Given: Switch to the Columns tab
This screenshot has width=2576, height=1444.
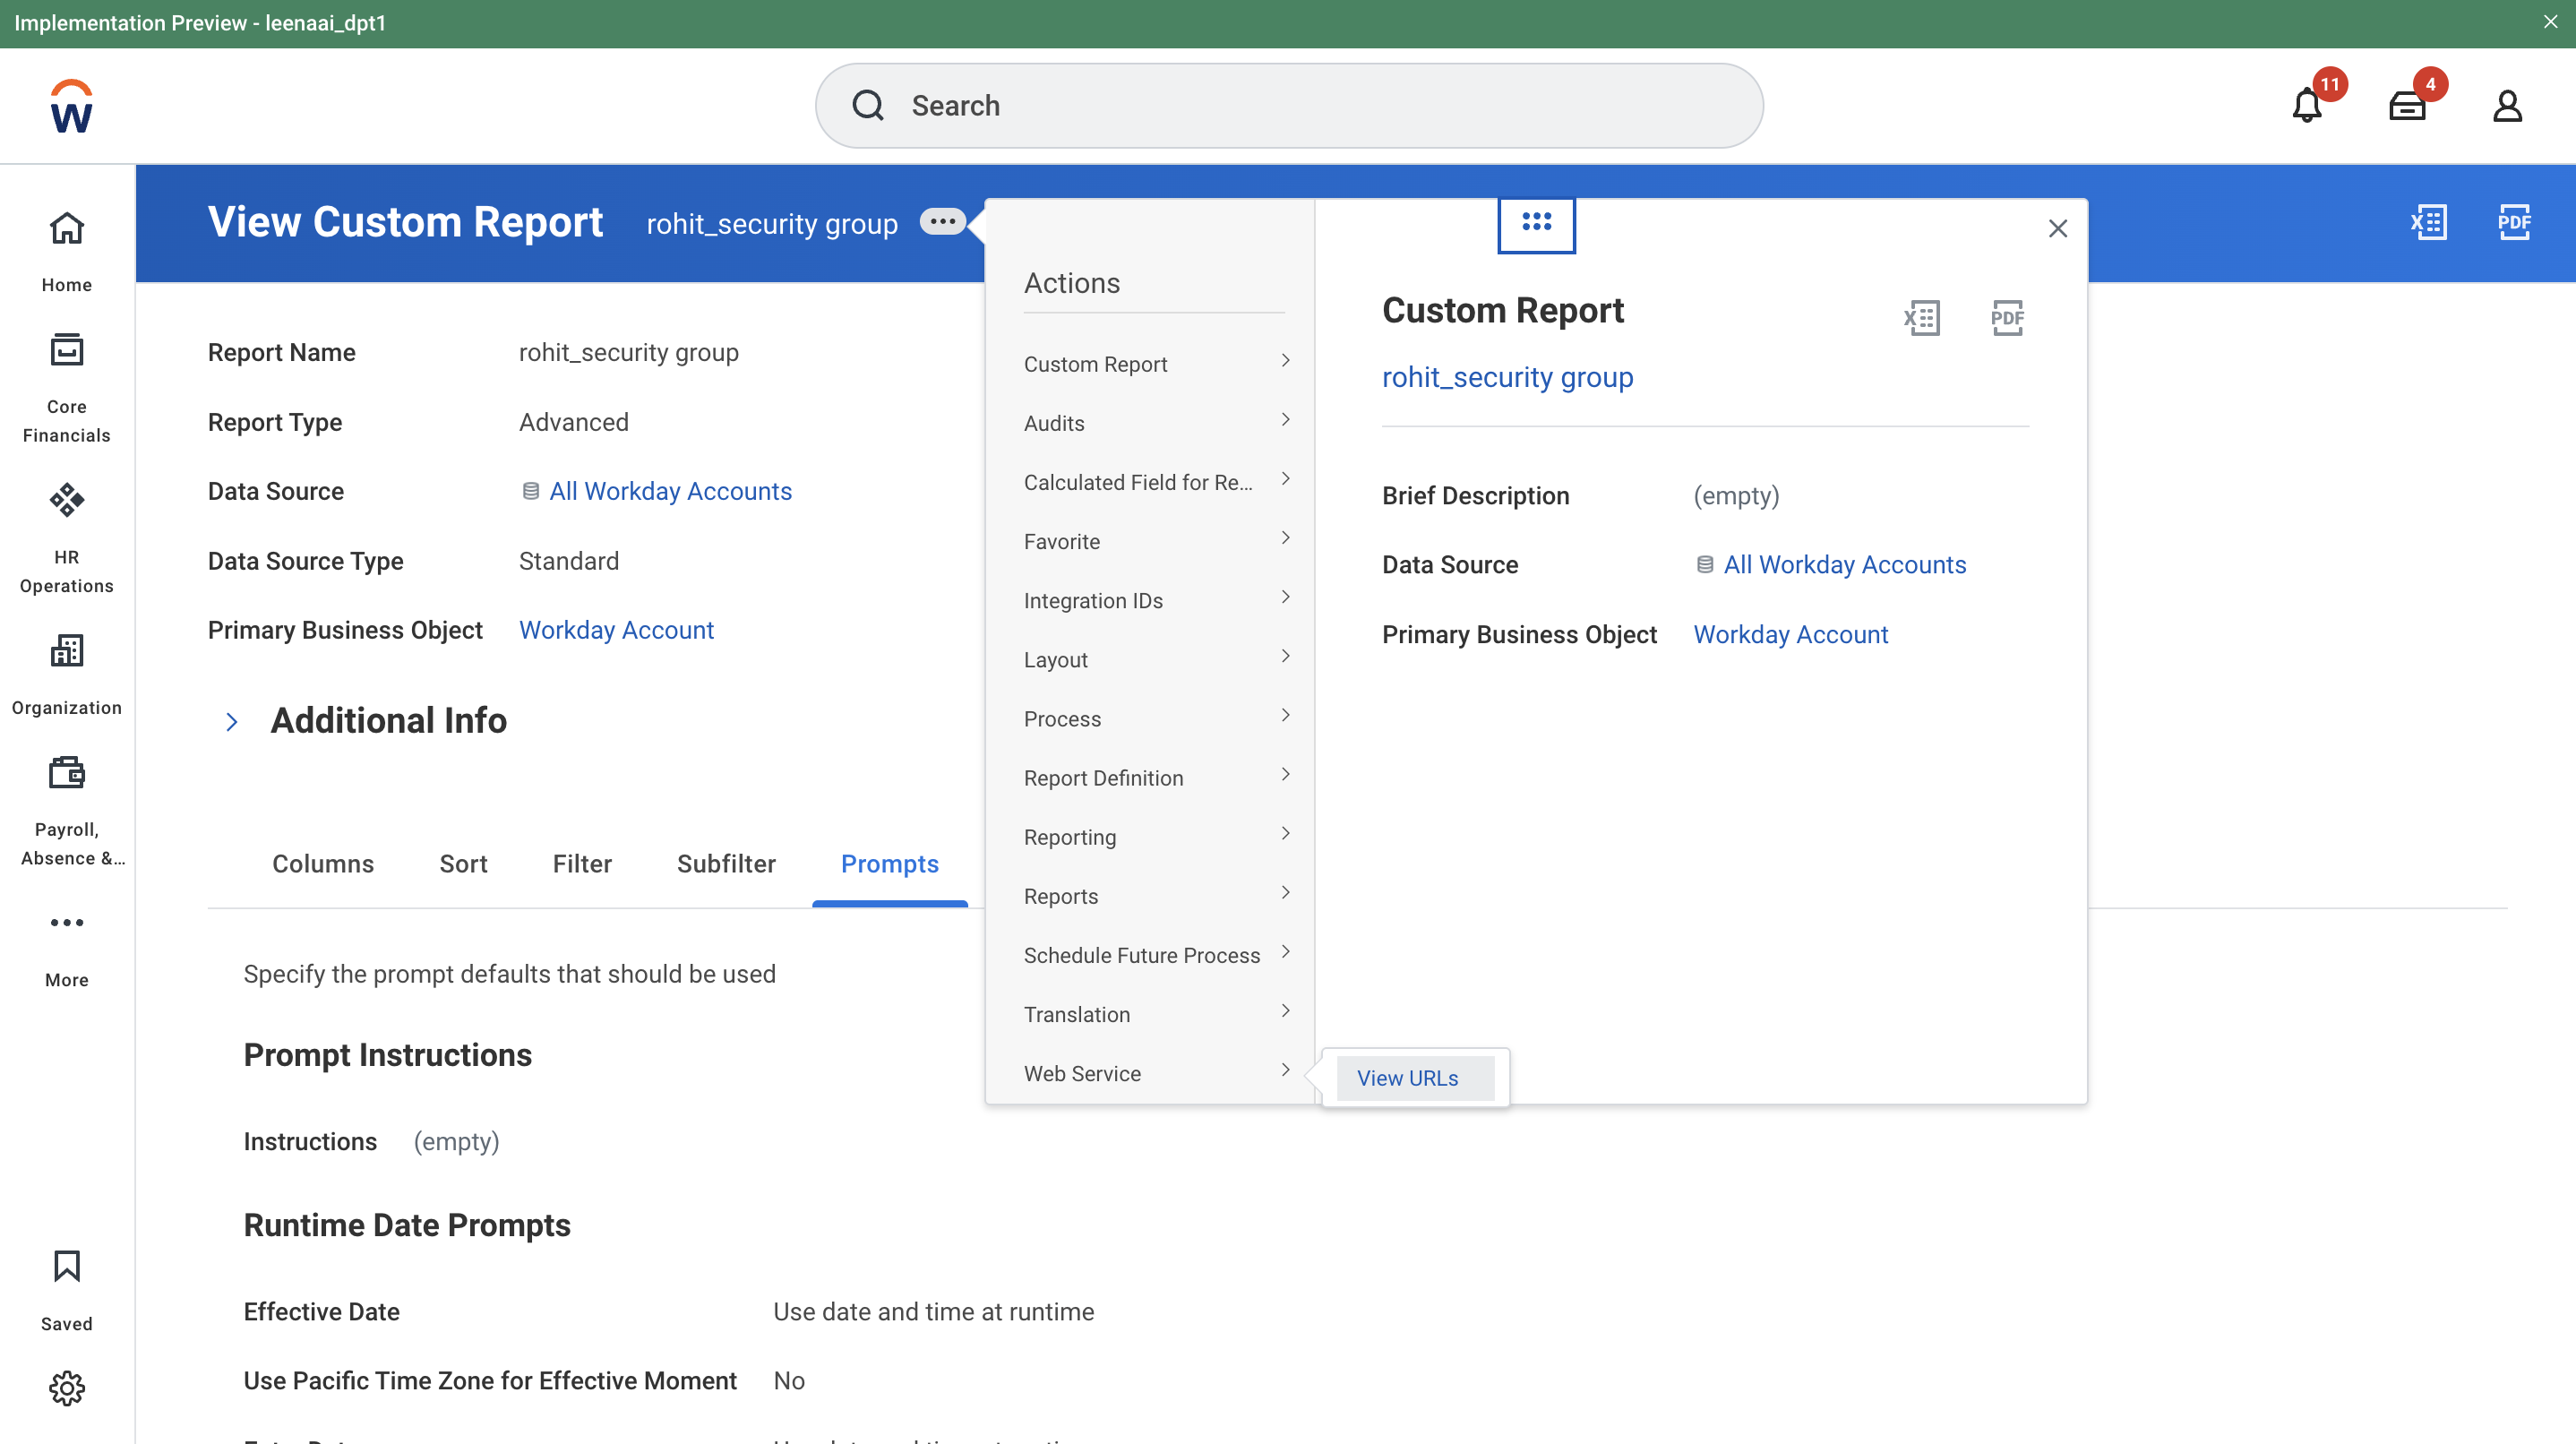Looking at the screenshot, I should [x=323, y=864].
